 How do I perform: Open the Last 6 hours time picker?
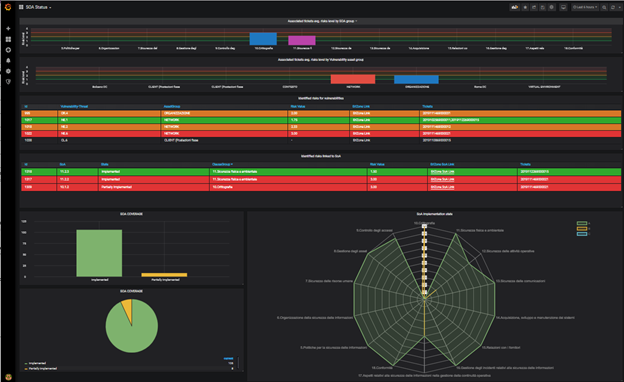[x=585, y=7]
